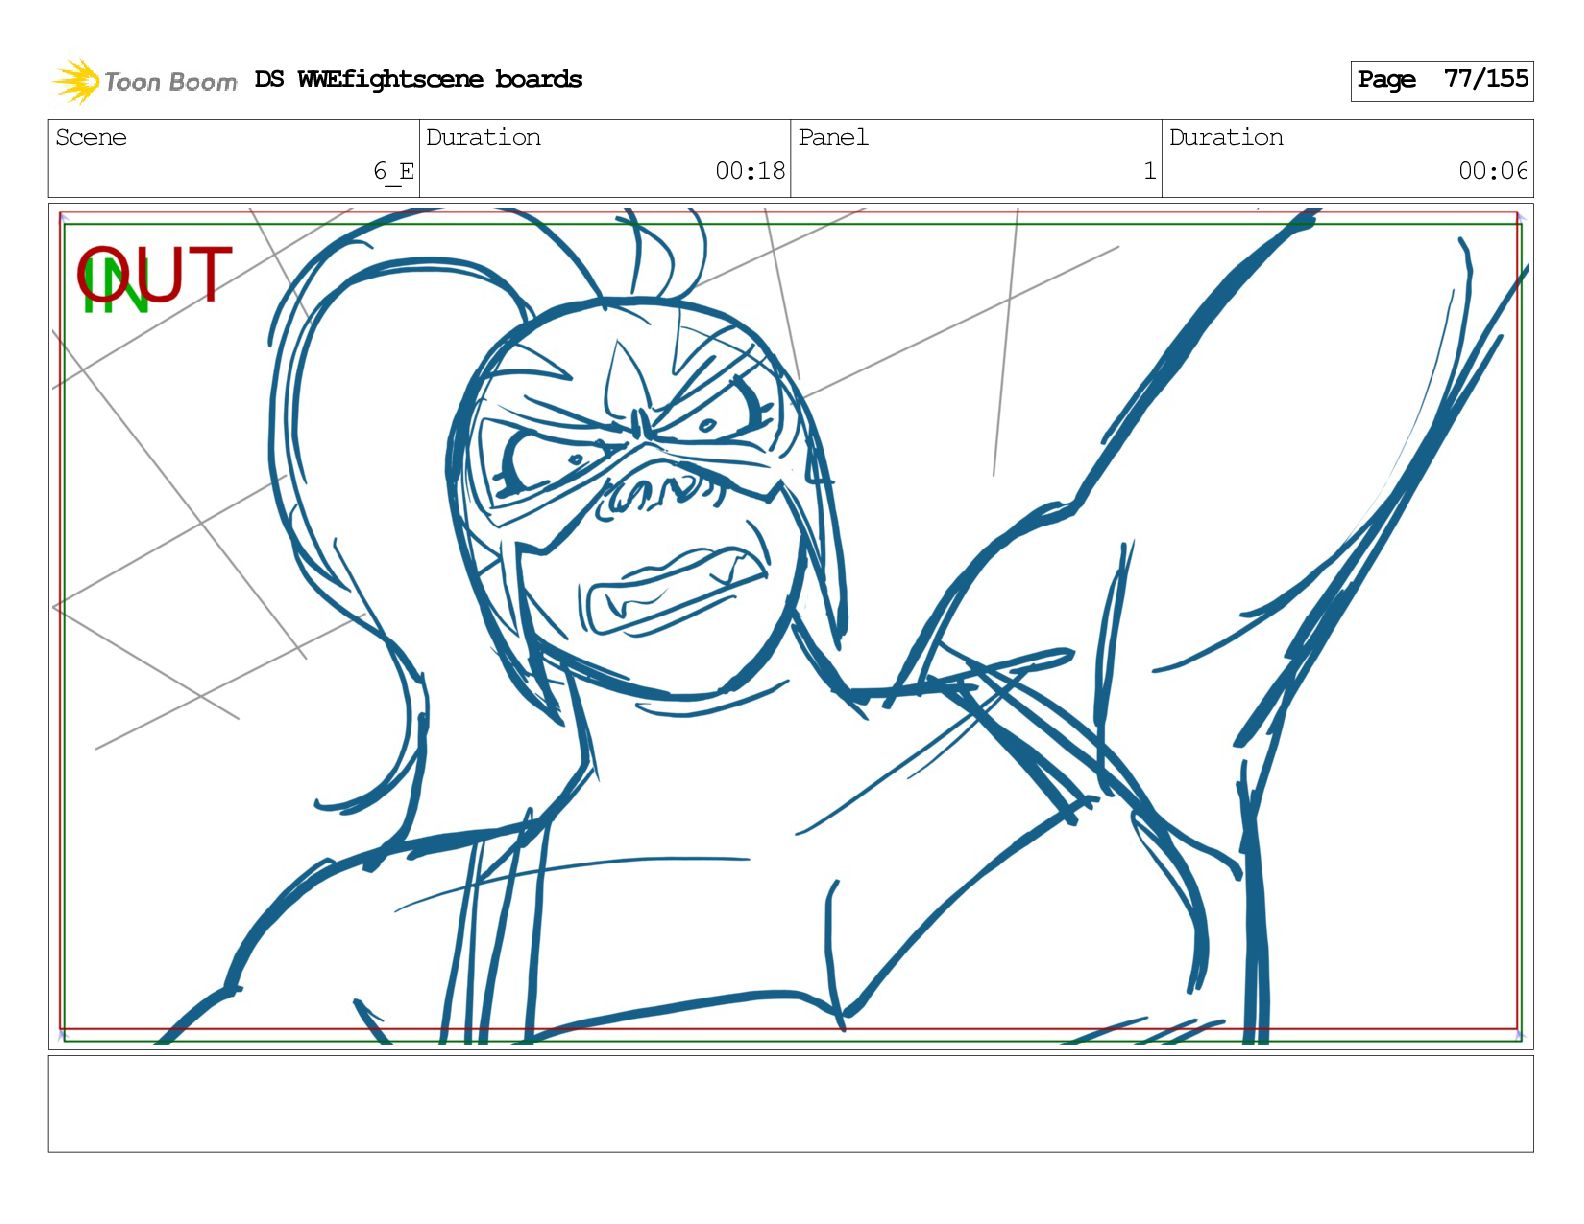Select the scene value '6_E'
1584x1224 pixels.
[x=394, y=171]
